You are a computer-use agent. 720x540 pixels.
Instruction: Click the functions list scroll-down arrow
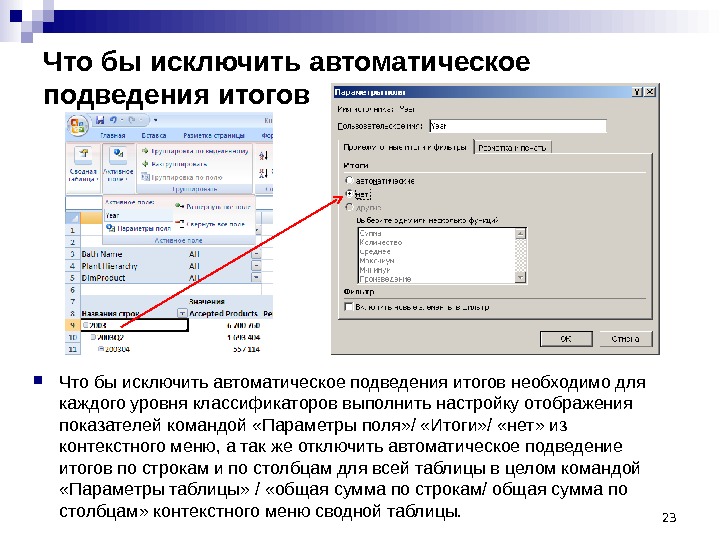click(520, 277)
